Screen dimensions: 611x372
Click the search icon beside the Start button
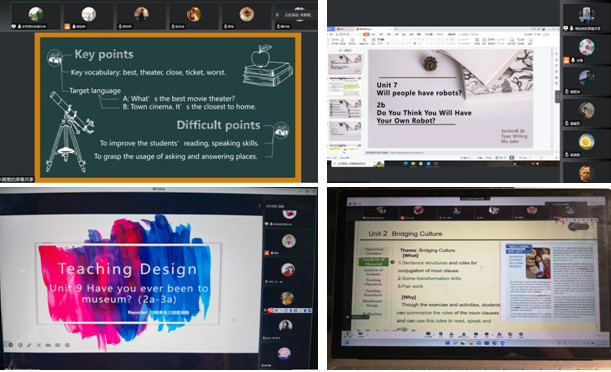[455, 343]
